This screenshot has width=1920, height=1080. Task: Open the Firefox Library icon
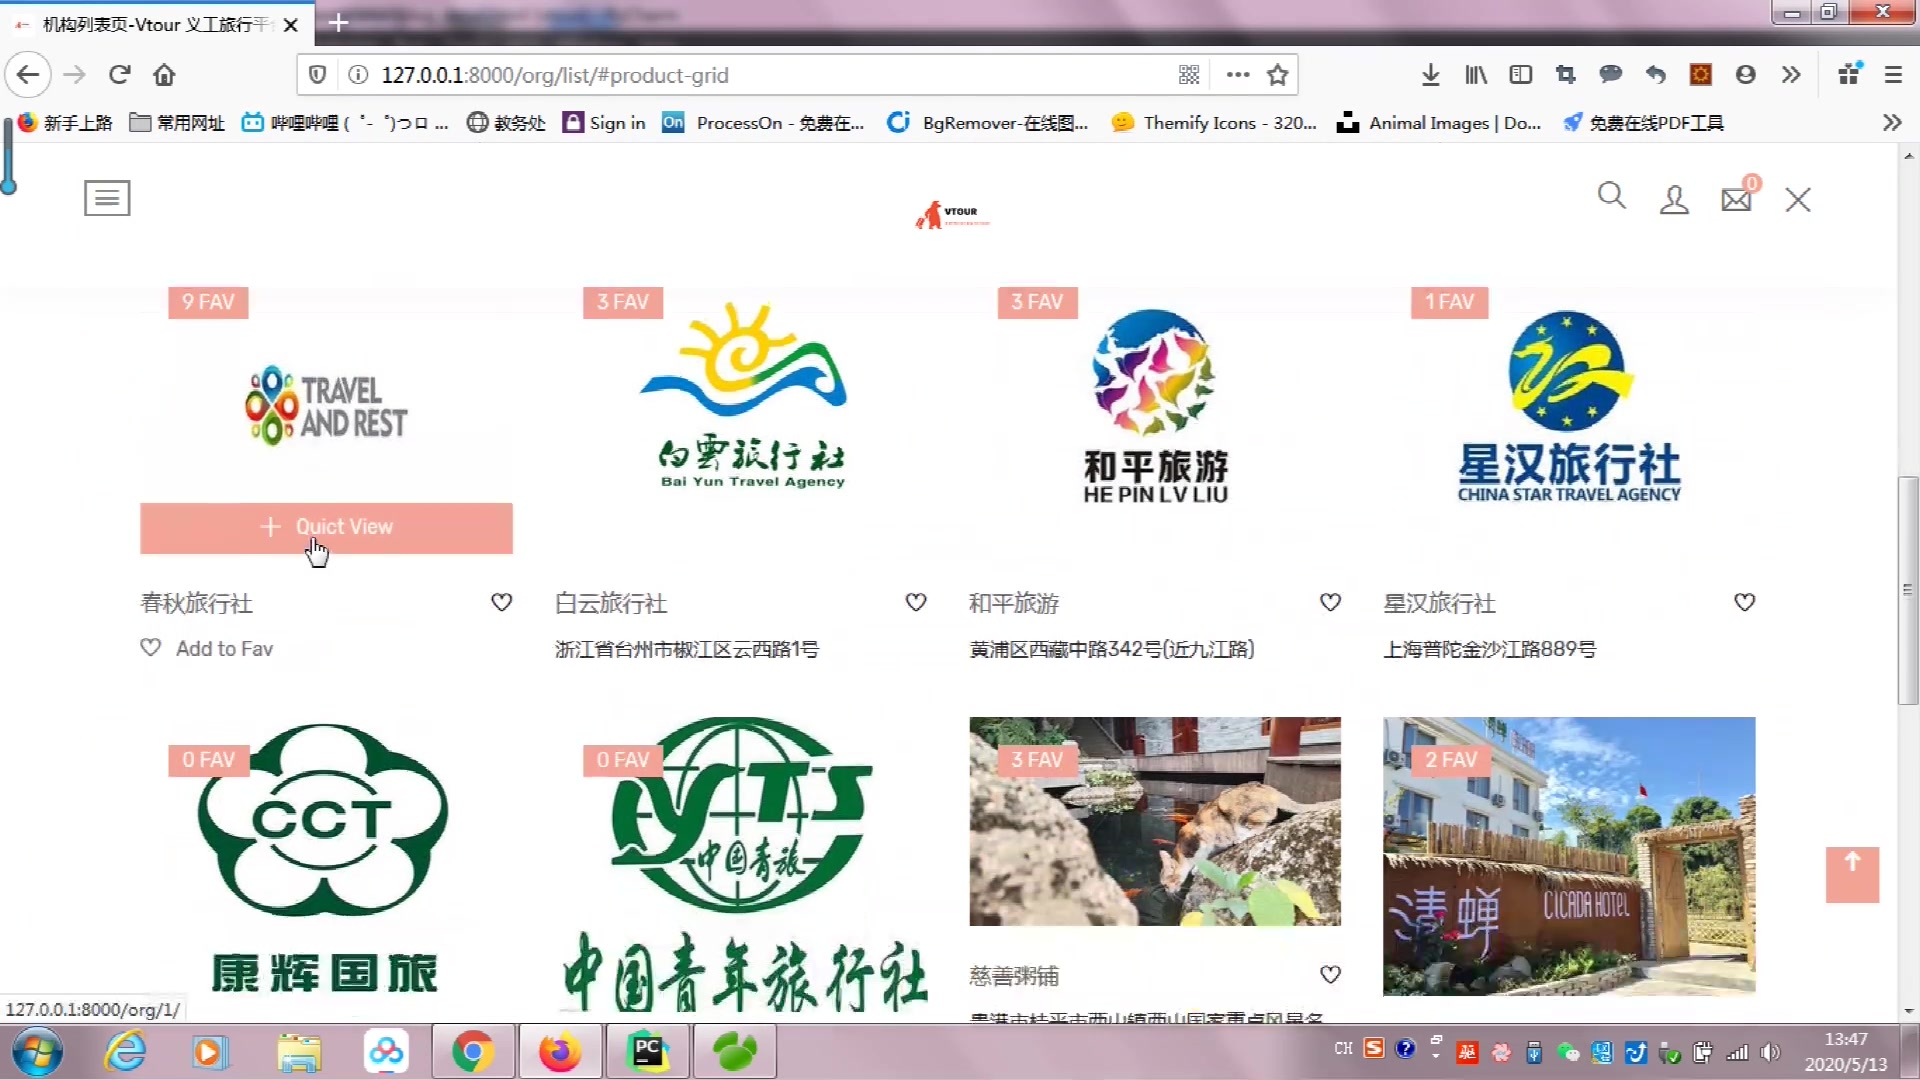pyautogui.click(x=1475, y=74)
